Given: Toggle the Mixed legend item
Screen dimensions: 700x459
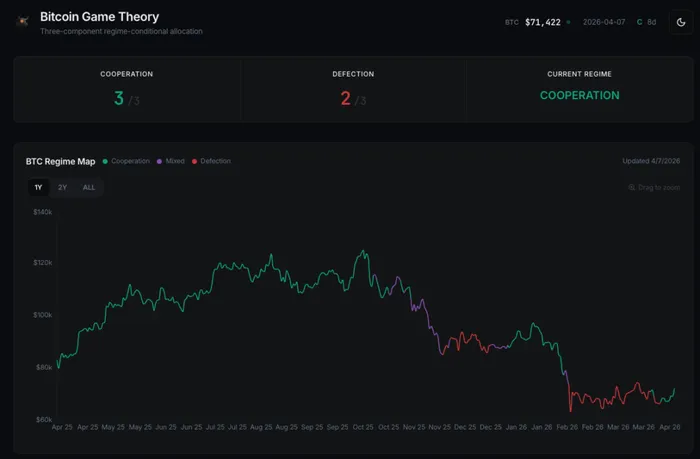Looking at the screenshot, I should (175, 161).
